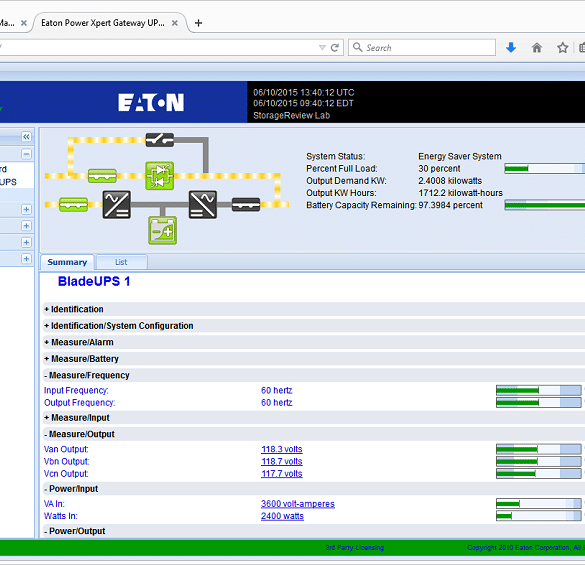Click the BladeUPS 1 heading
The height and width of the screenshot is (565, 585).
point(94,281)
